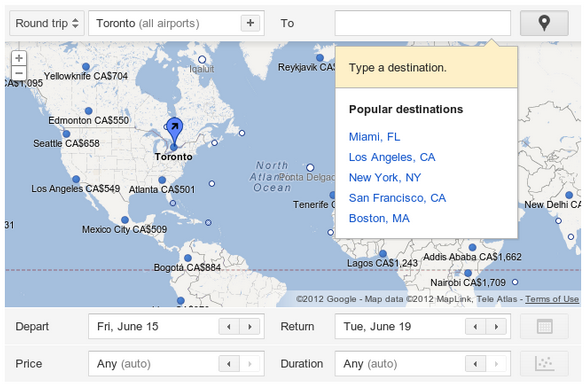This screenshot has height=386, width=586.
Task: Open the Terms of Use link
Action: point(552,299)
